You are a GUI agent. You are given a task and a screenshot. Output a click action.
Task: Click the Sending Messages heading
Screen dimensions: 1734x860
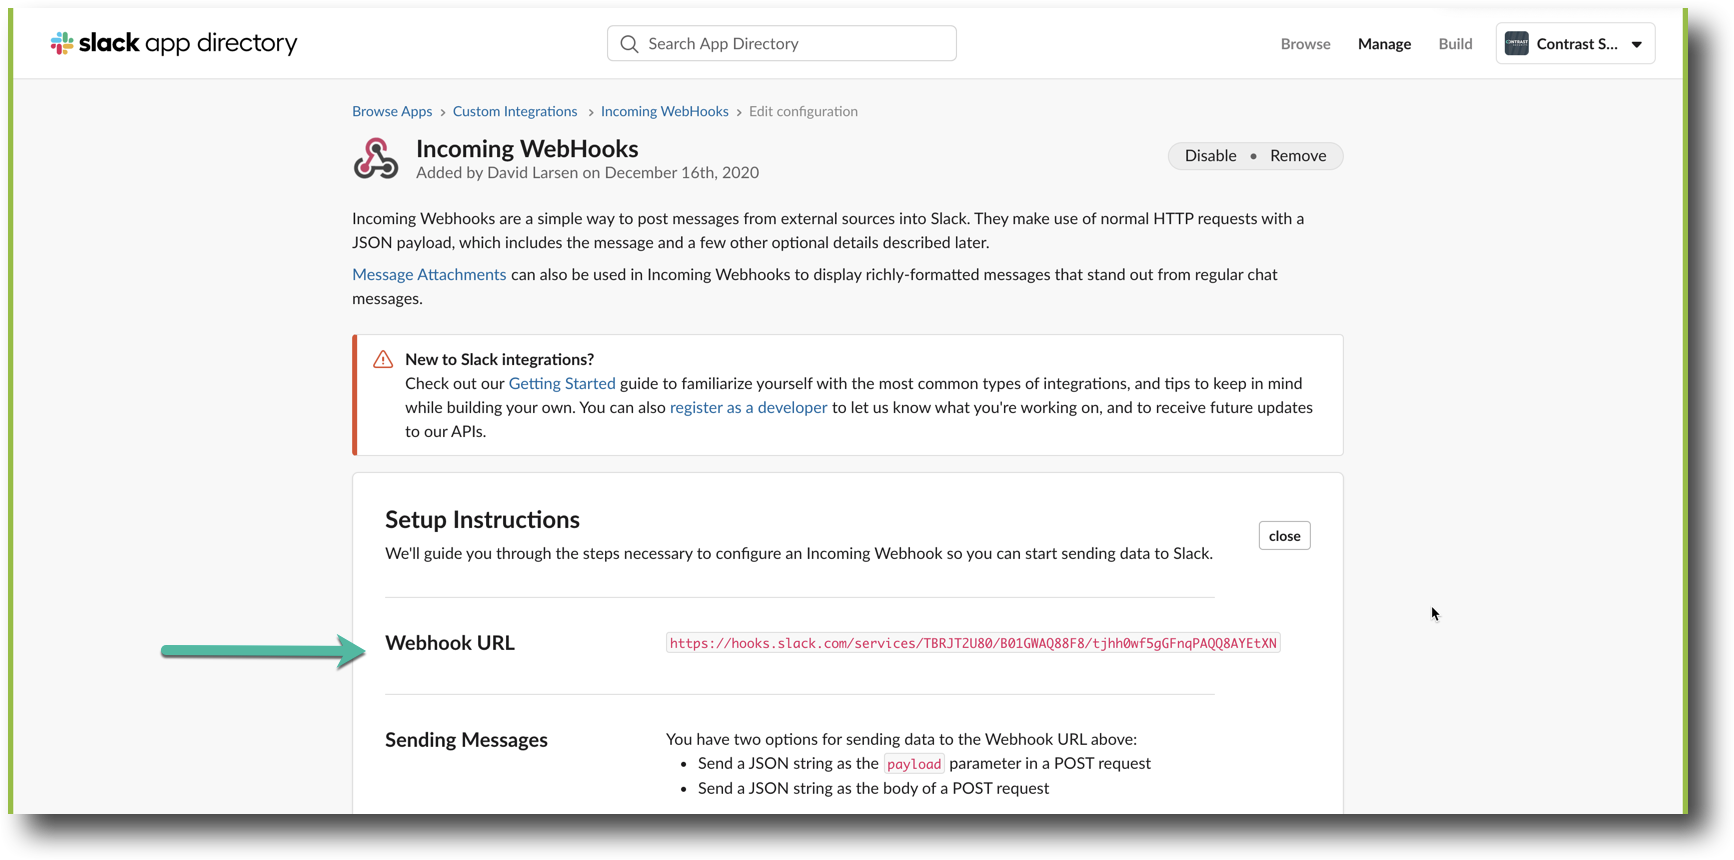pyautogui.click(x=466, y=740)
